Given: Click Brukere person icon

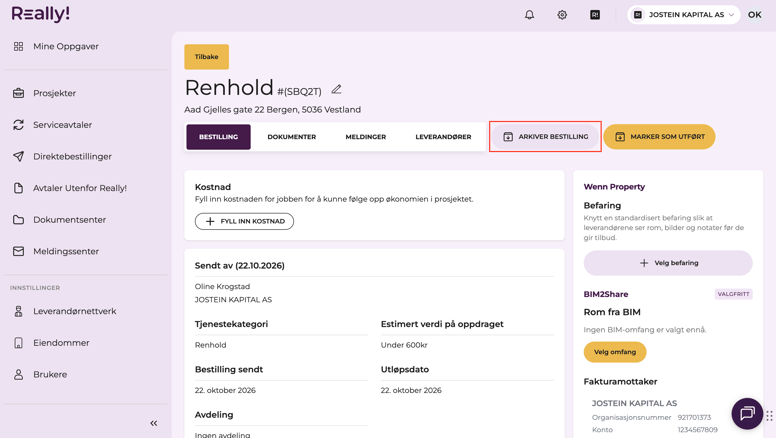Looking at the screenshot, I should (18, 375).
